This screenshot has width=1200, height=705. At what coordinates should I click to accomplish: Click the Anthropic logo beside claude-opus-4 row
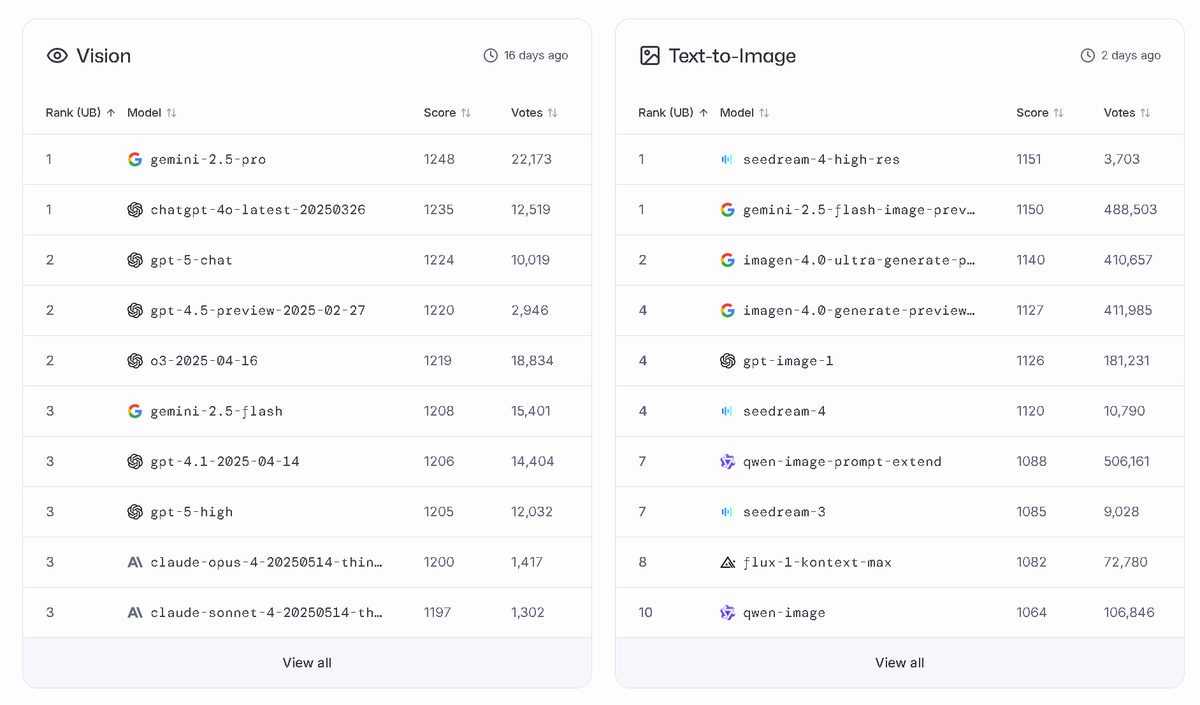(x=135, y=562)
